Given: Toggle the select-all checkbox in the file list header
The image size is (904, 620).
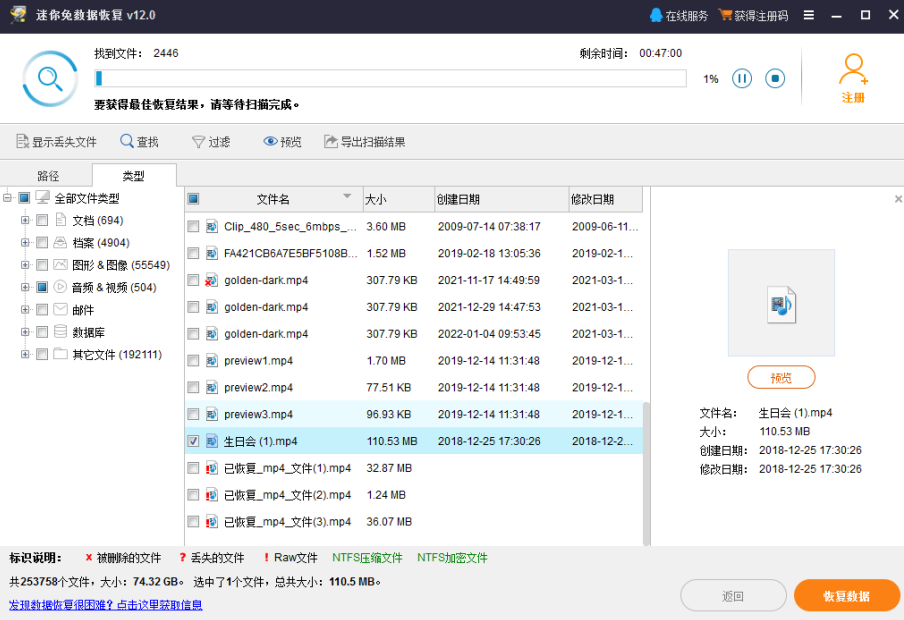Looking at the screenshot, I should [193, 199].
